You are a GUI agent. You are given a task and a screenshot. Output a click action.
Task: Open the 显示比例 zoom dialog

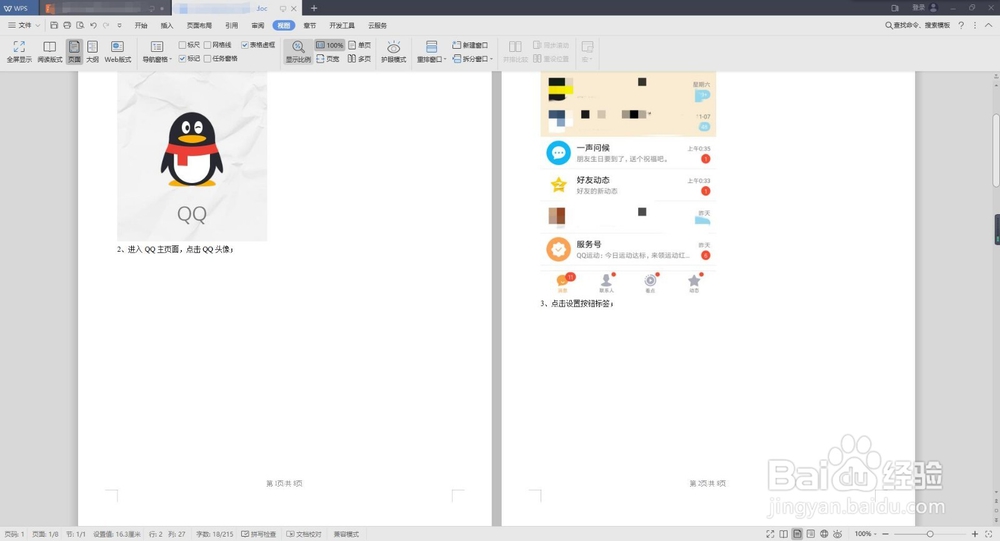click(298, 51)
